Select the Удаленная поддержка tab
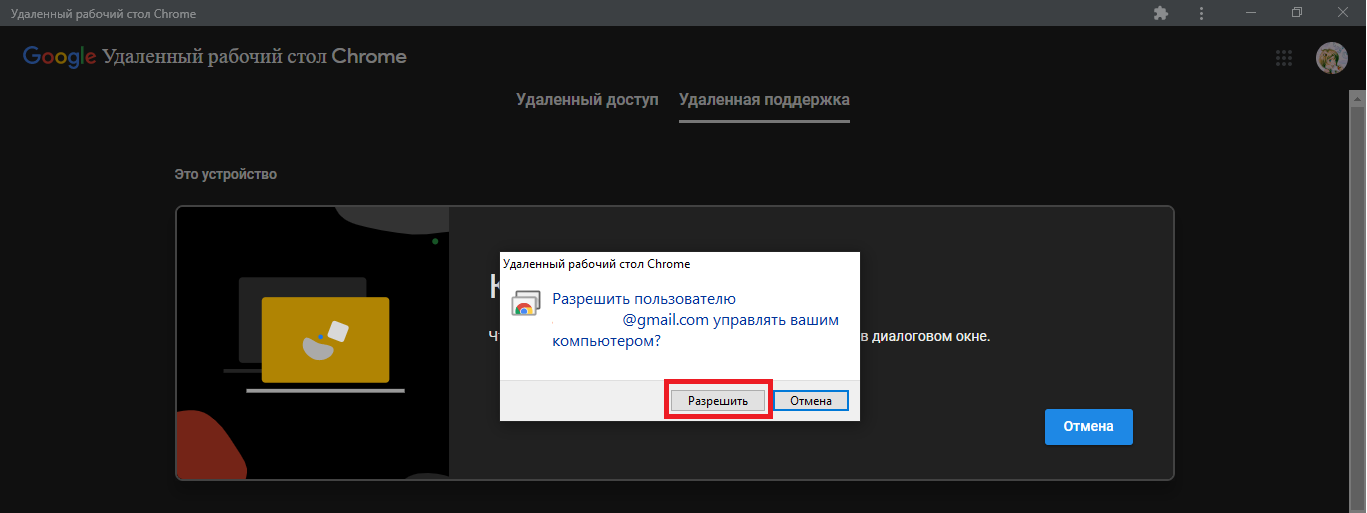The image size is (1367, 513). click(764, 100)
